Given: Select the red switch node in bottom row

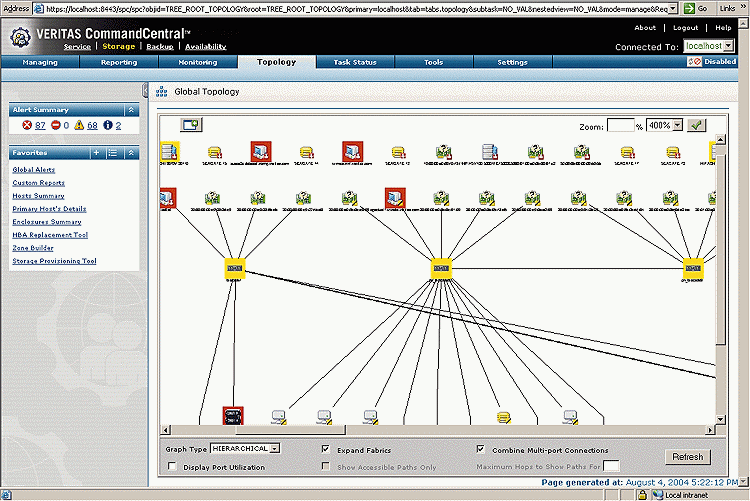Looking at the screenshot, I should (x=233, y=415).
